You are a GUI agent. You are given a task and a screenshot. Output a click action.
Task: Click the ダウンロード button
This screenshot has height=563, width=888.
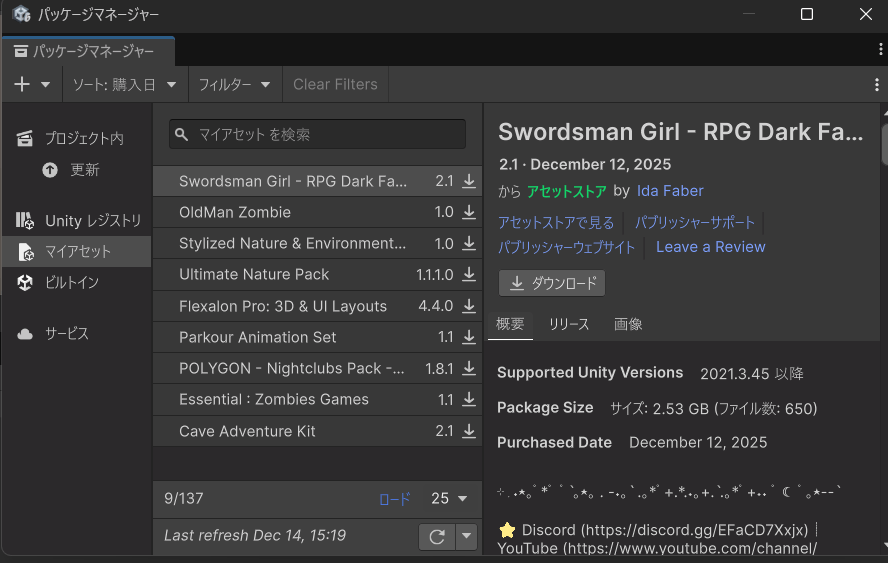(552, 283)
